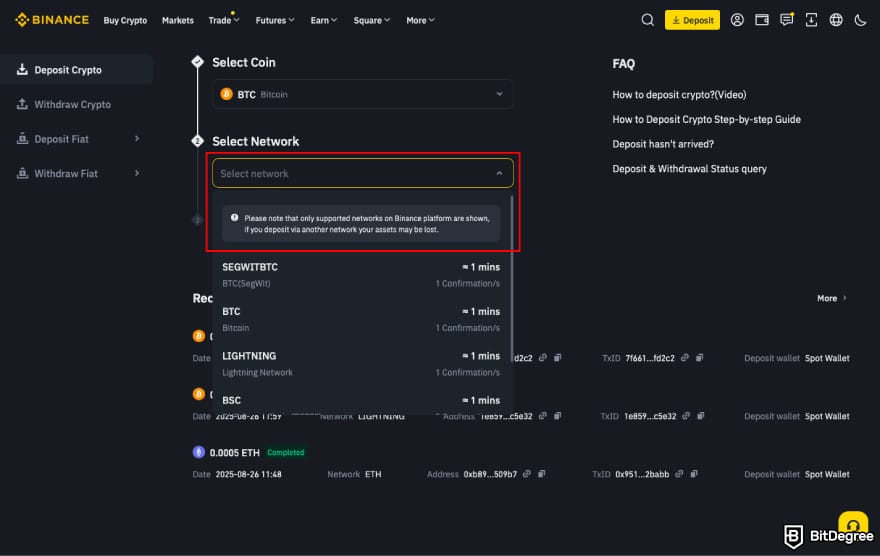
Task: Copy TxID 7f661...fd2c2 with copy icon
Action: (x=699, y=358)
